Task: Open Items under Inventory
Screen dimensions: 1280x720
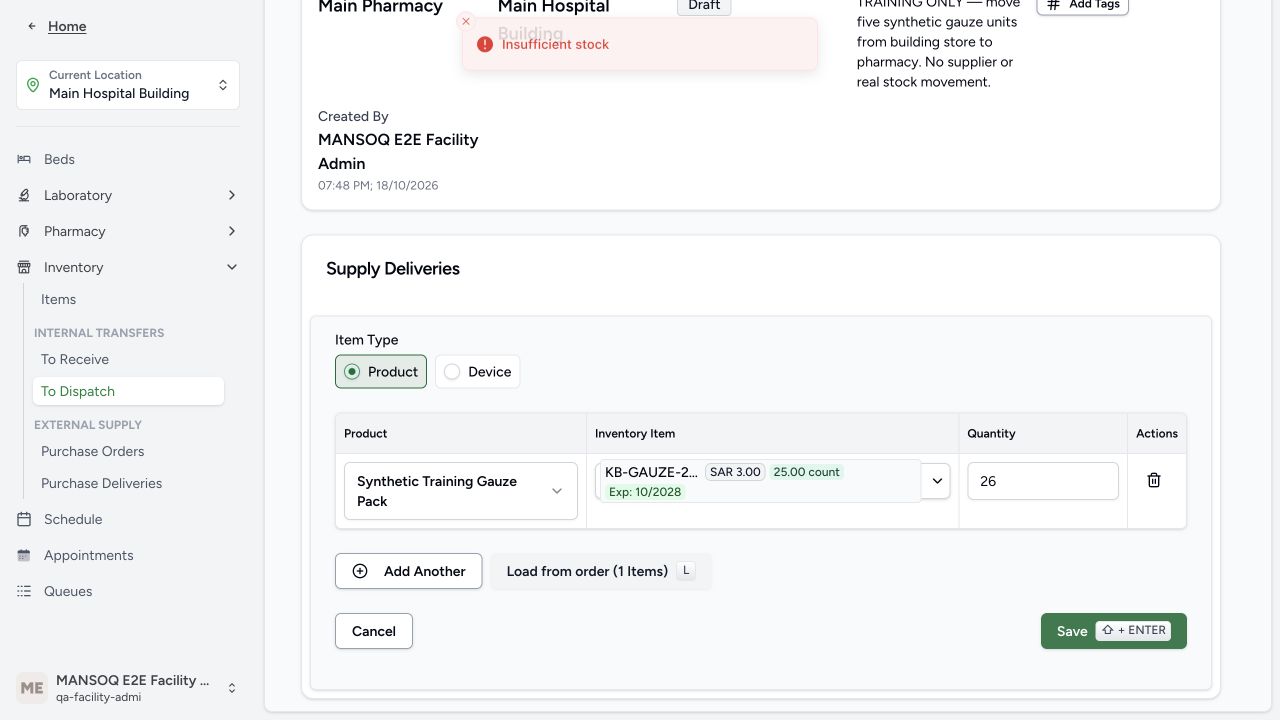Action: [58, 299]
